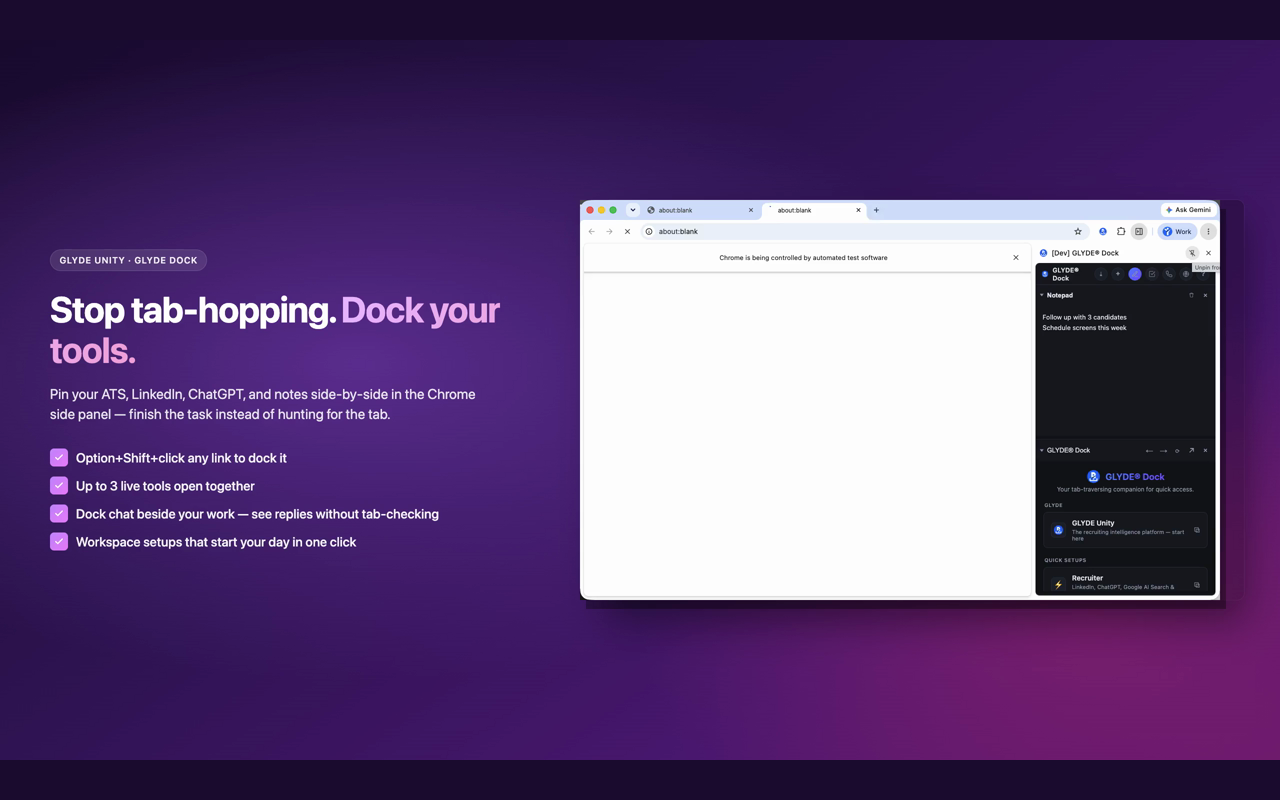Collapse the GLYDE® Dock section triangle
This screenshot has height=800, width=1280.
click(1041, 450)
